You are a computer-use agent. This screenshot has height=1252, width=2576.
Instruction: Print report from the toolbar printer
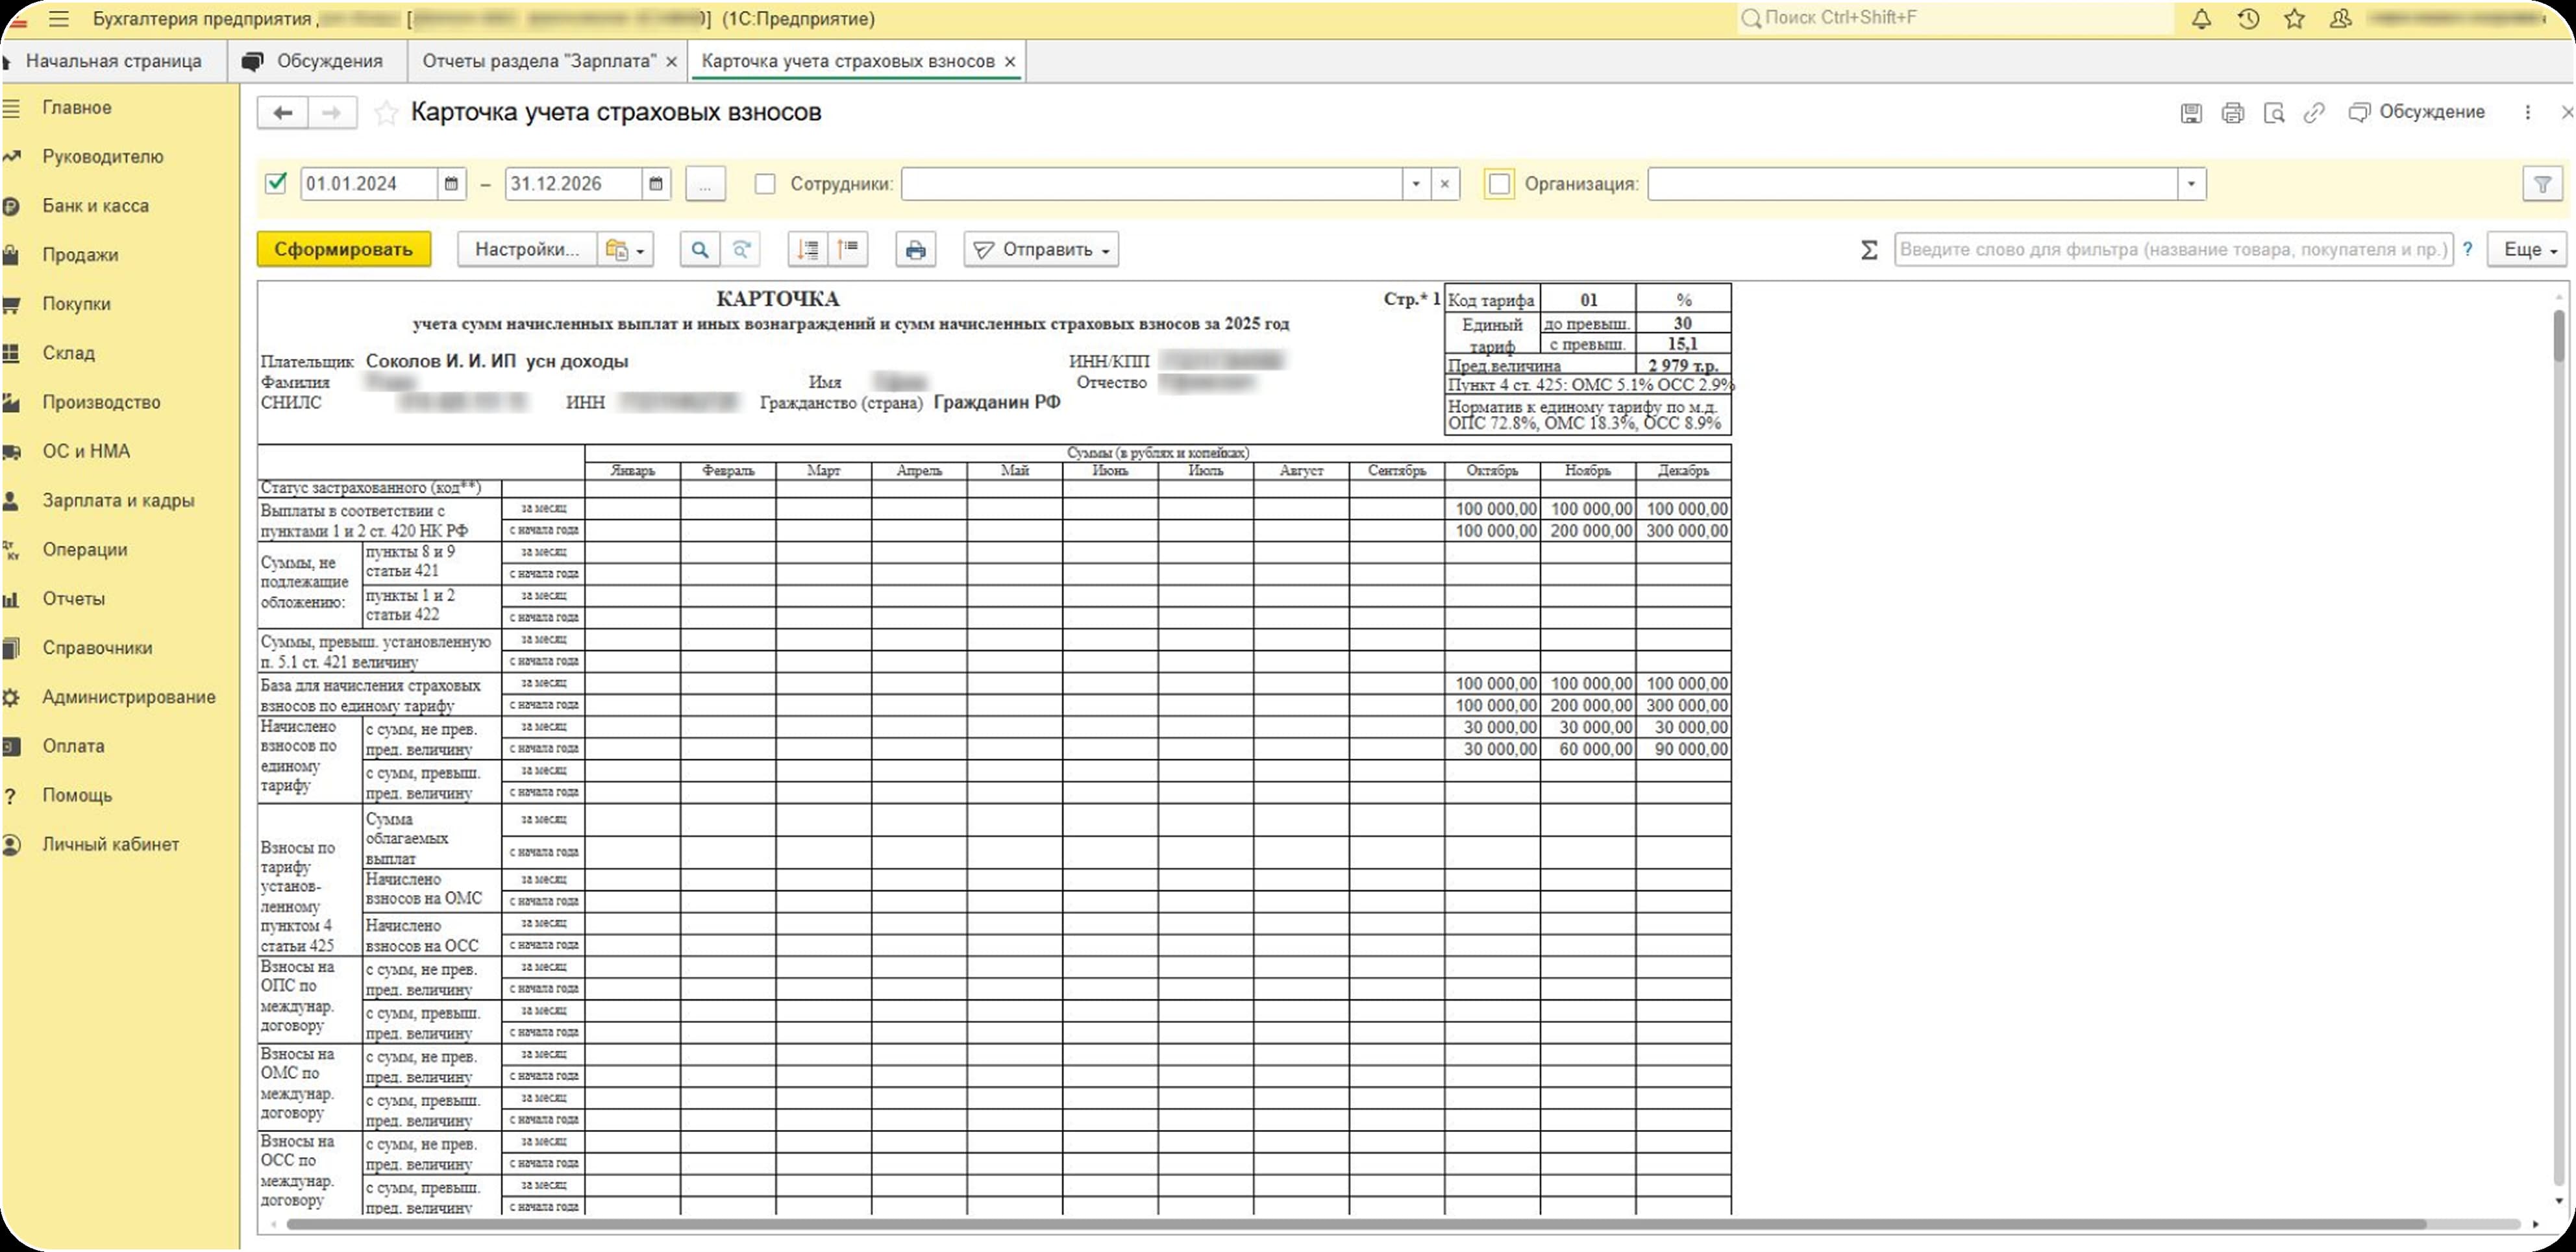click(916, 250)
